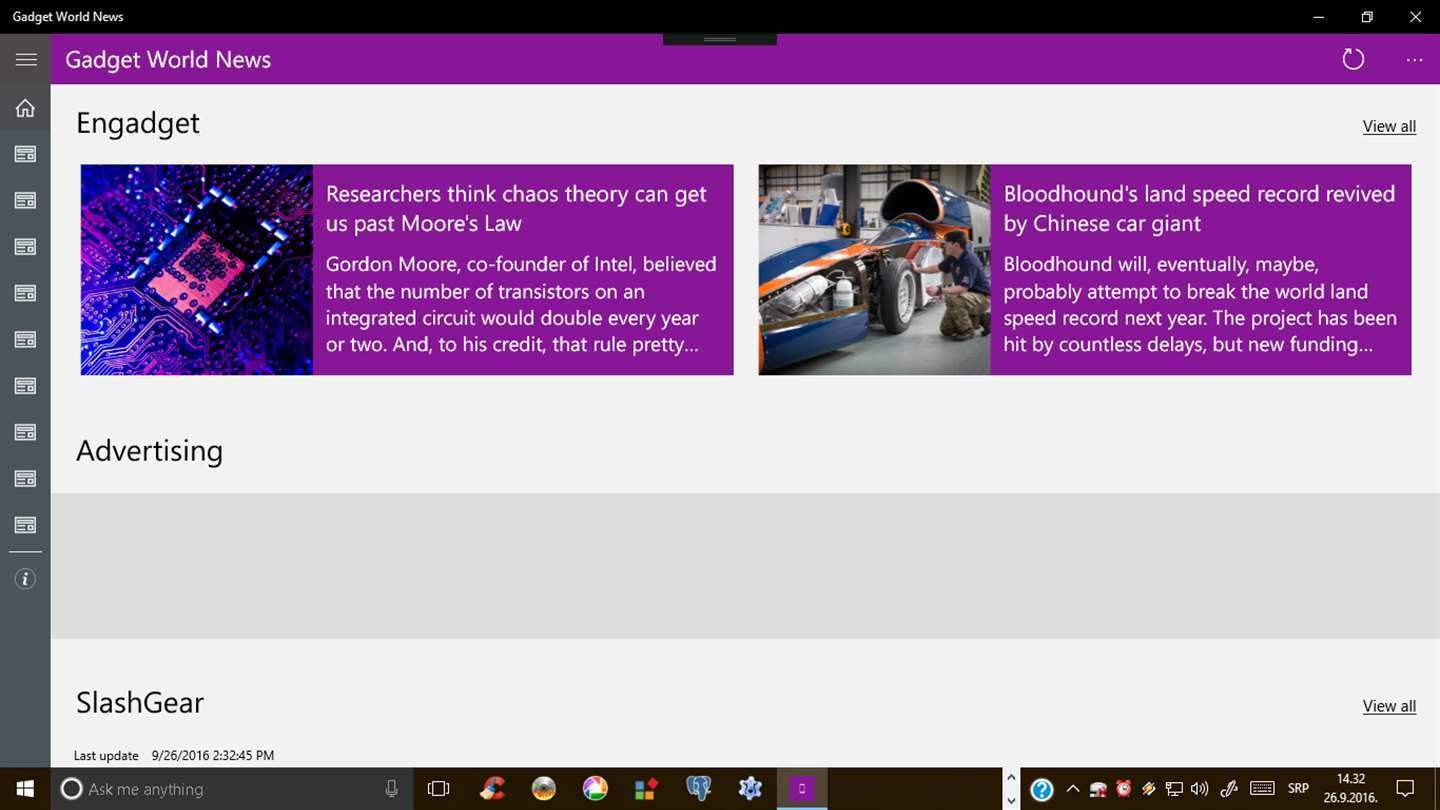The width and height of the screenshot is (1440, 810).
Task: Open the Bloodhound car photo thumbnail
Action: [x=874, y=270]
